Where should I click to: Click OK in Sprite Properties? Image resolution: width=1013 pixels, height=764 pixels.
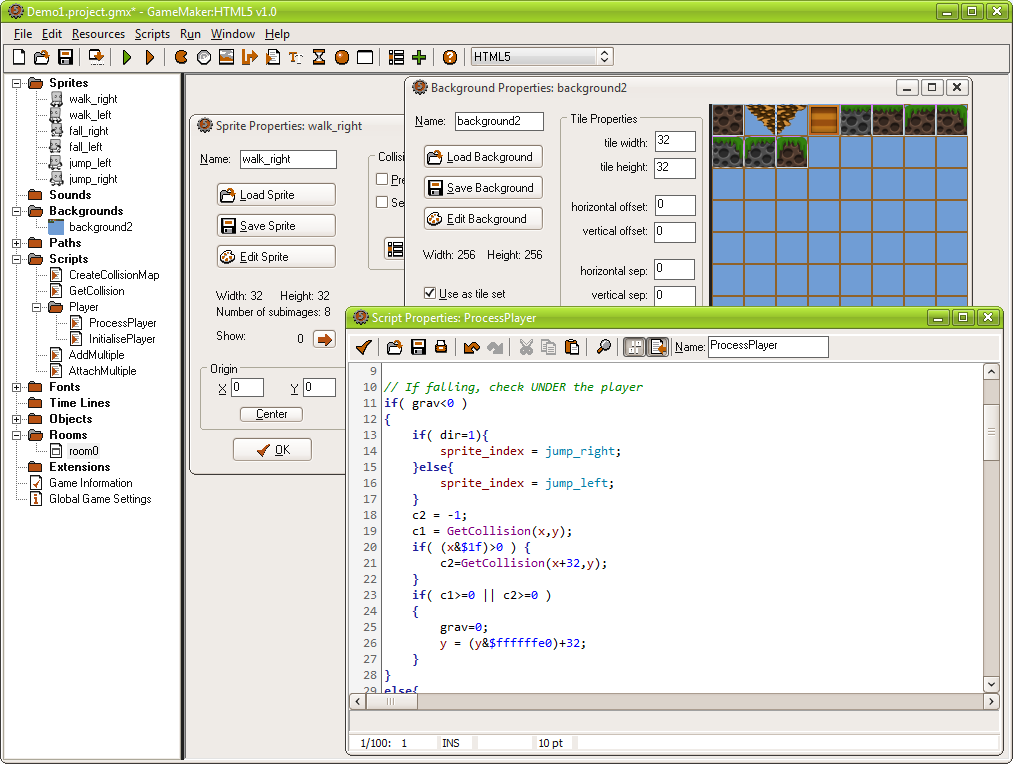click(x=272, y=449)
